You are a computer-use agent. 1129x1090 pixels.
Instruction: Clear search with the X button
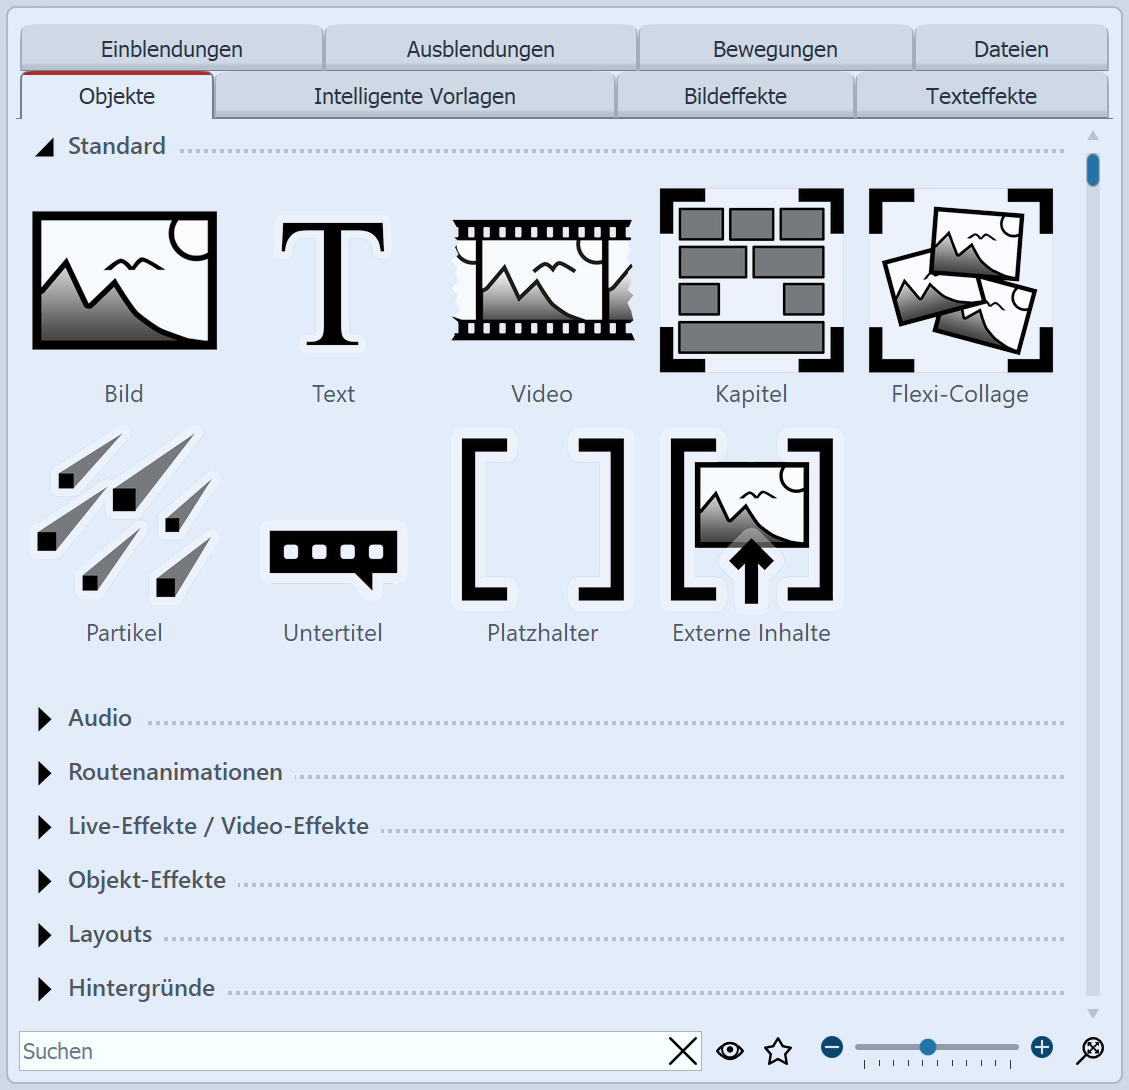tap(683, 1051)
